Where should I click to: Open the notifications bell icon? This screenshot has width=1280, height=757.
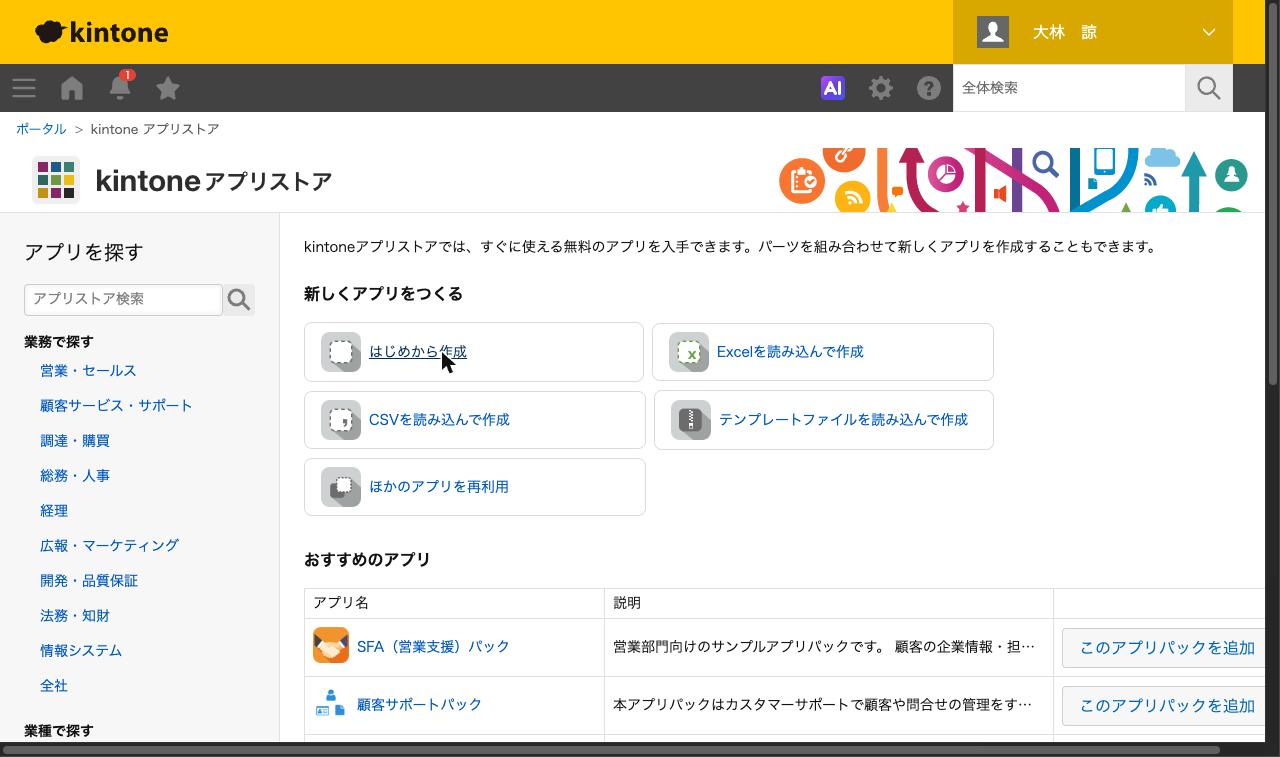(x=120, y=87)
